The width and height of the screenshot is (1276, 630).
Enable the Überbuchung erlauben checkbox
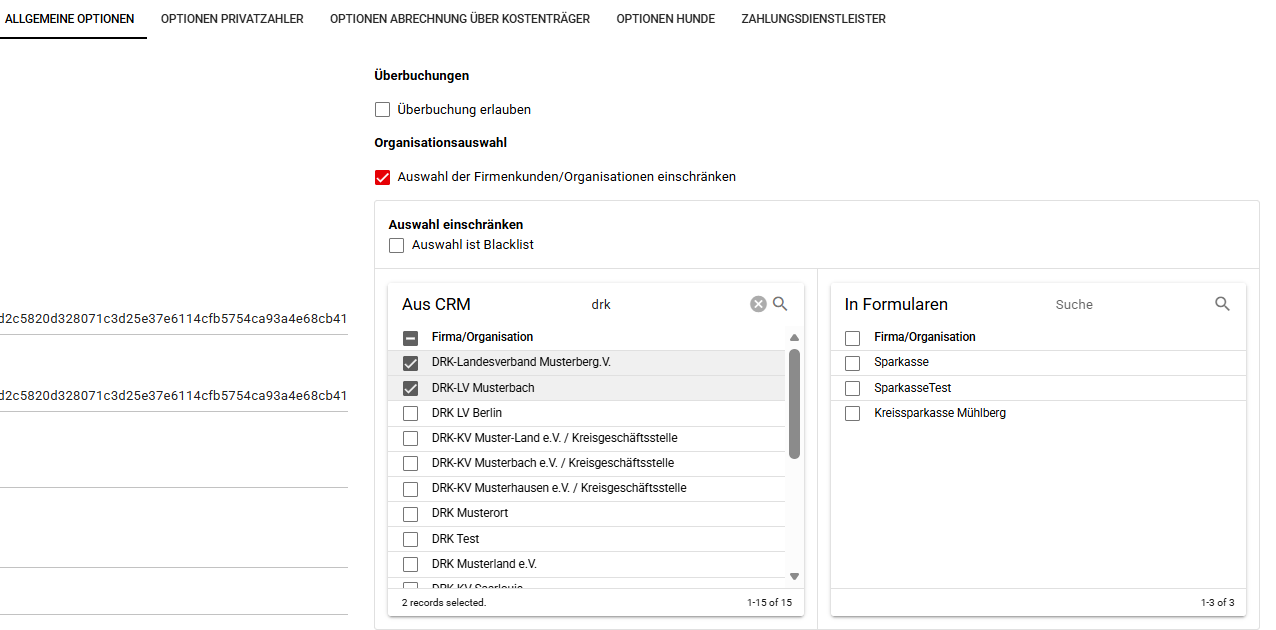(x=382, y=110)
